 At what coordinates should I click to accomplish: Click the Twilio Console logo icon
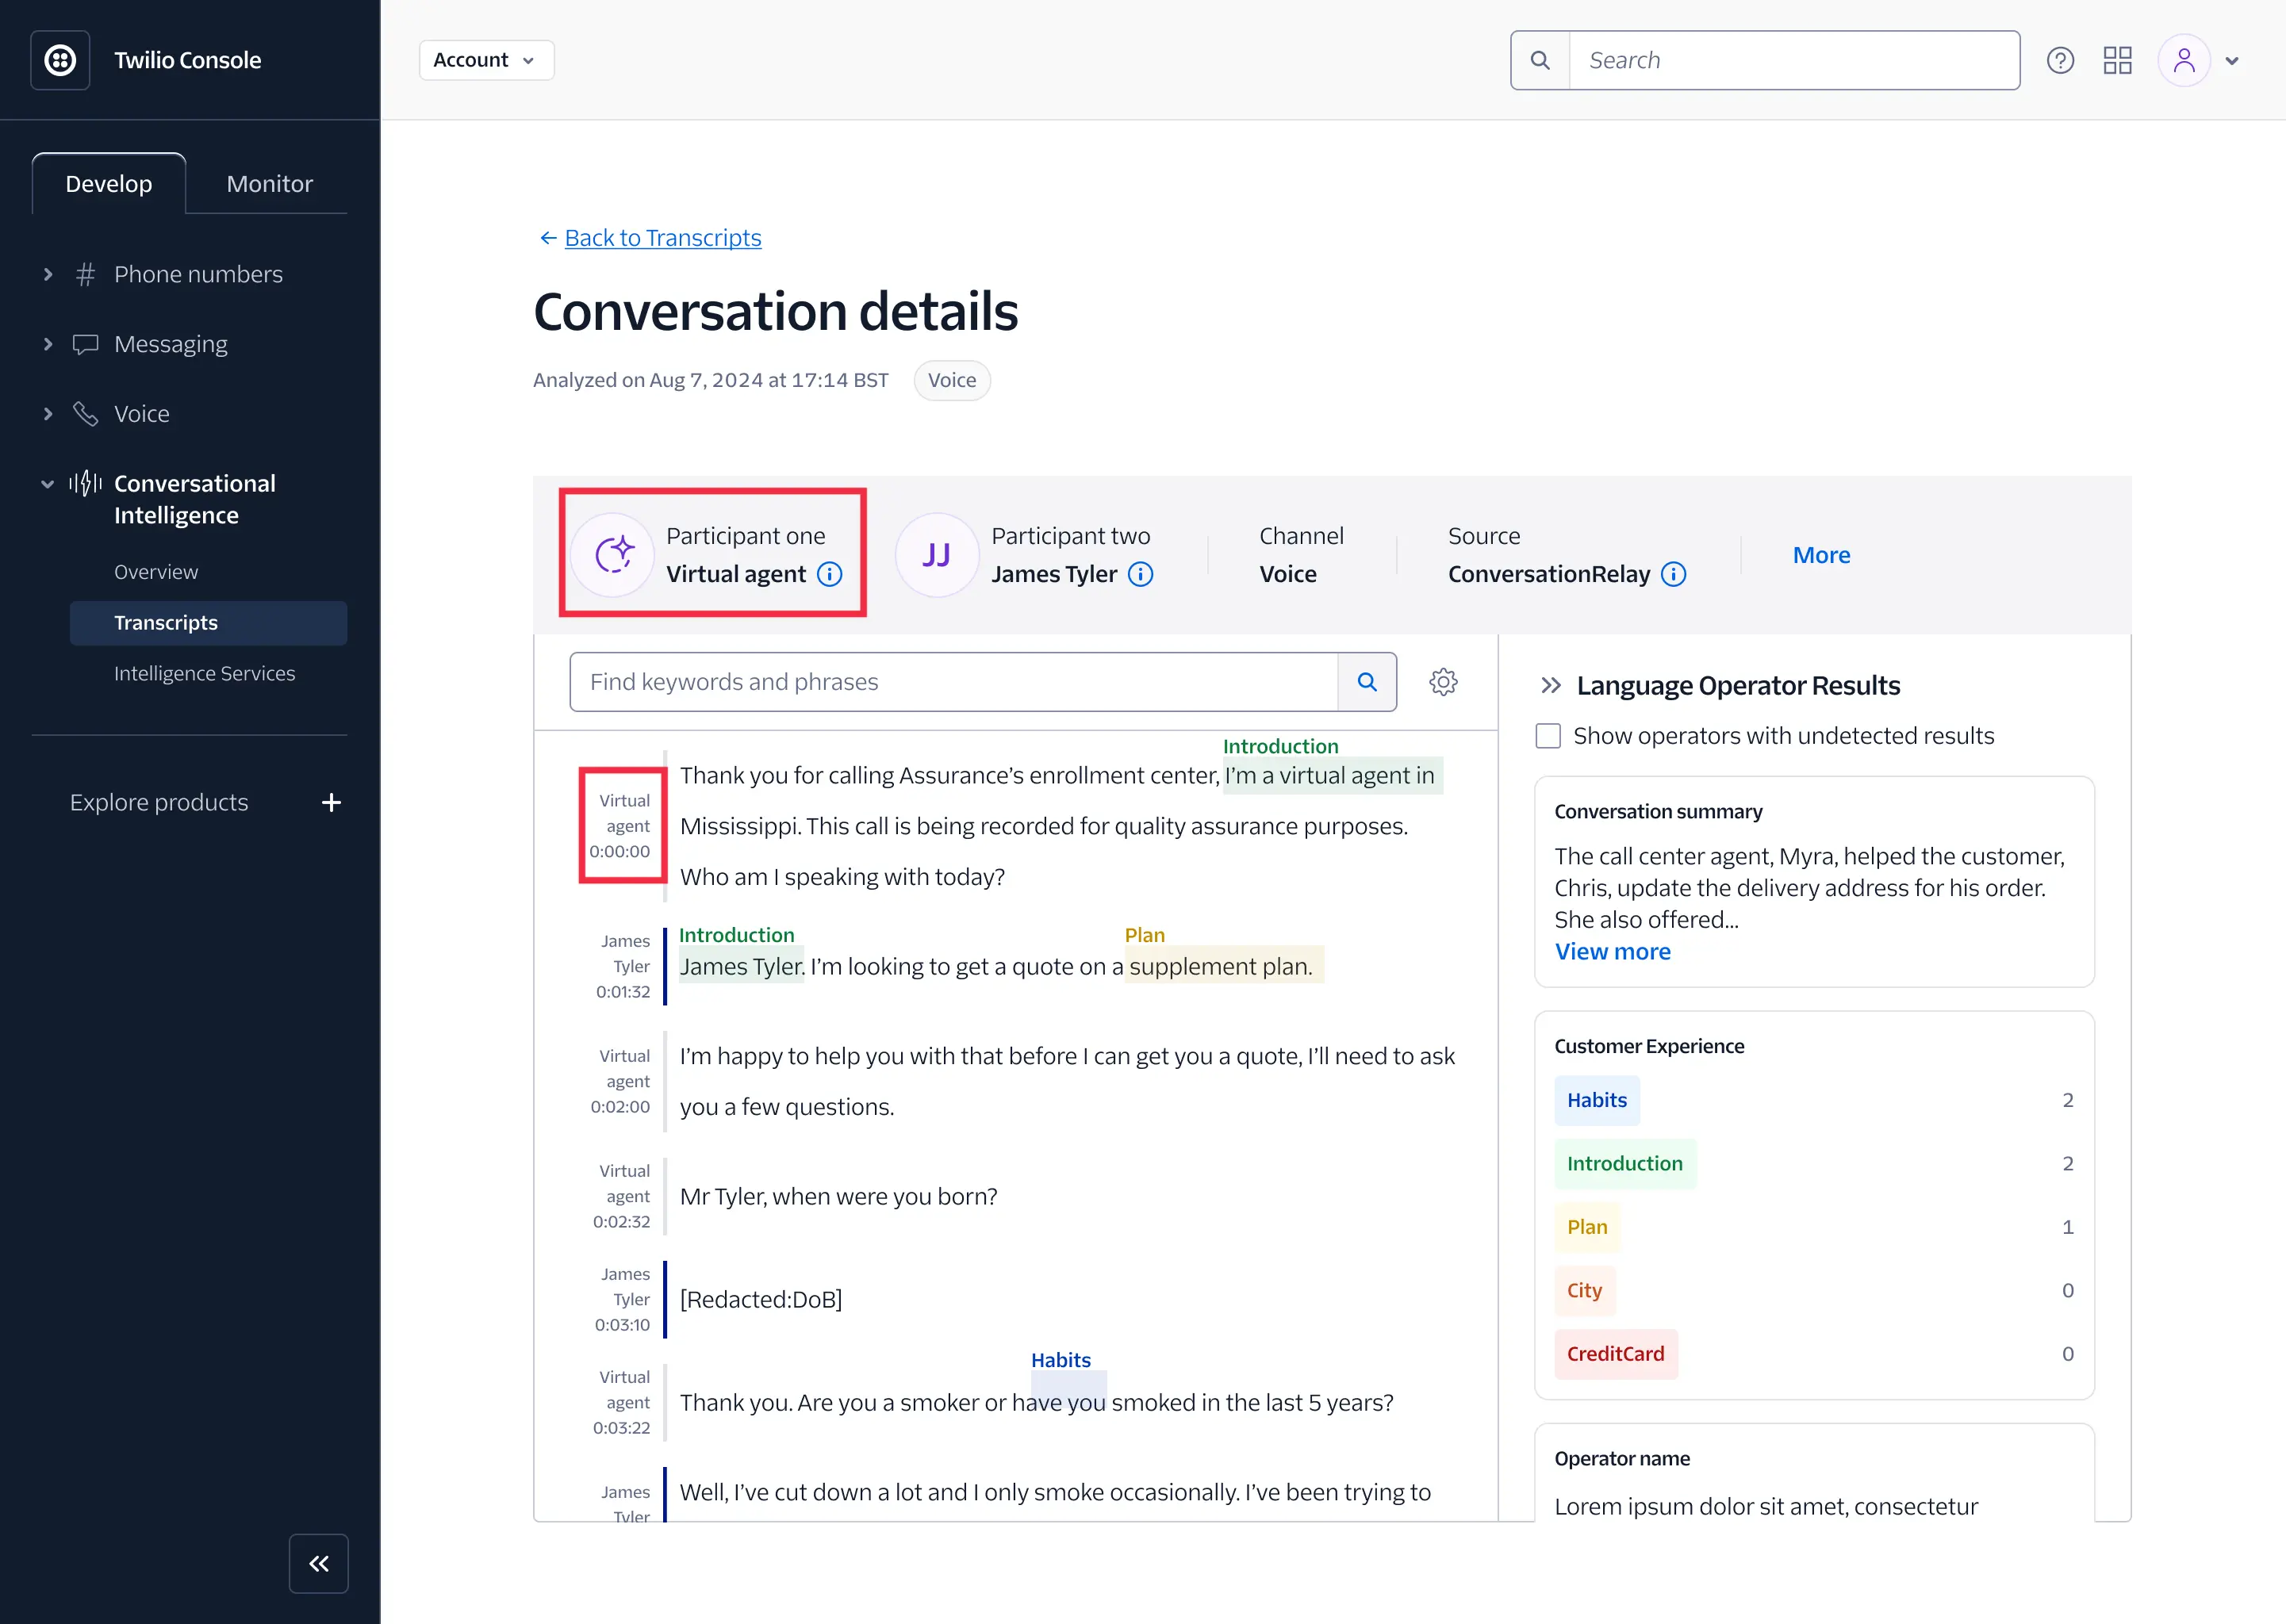point(60,60)
